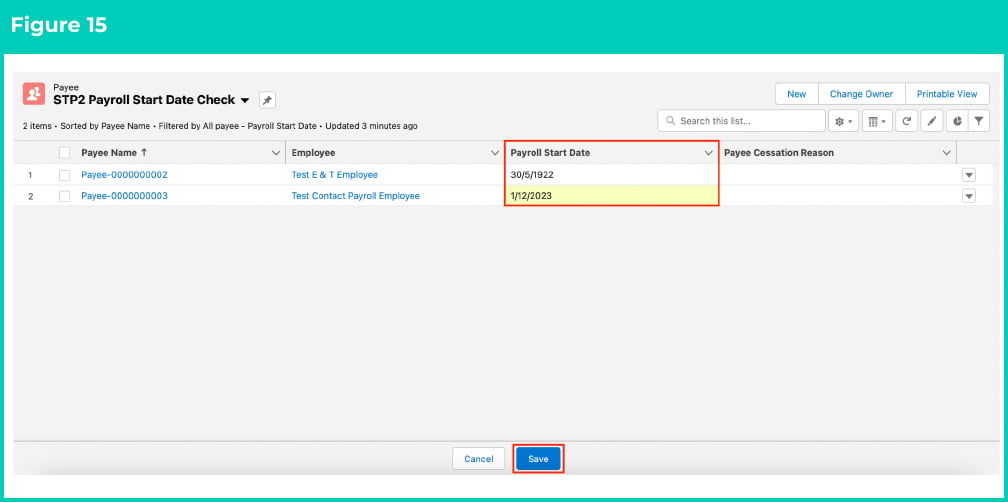Open row actions menu for Payee-0000000003
The height and width of the screenshot is (502, 1008).
coord(969,196)
